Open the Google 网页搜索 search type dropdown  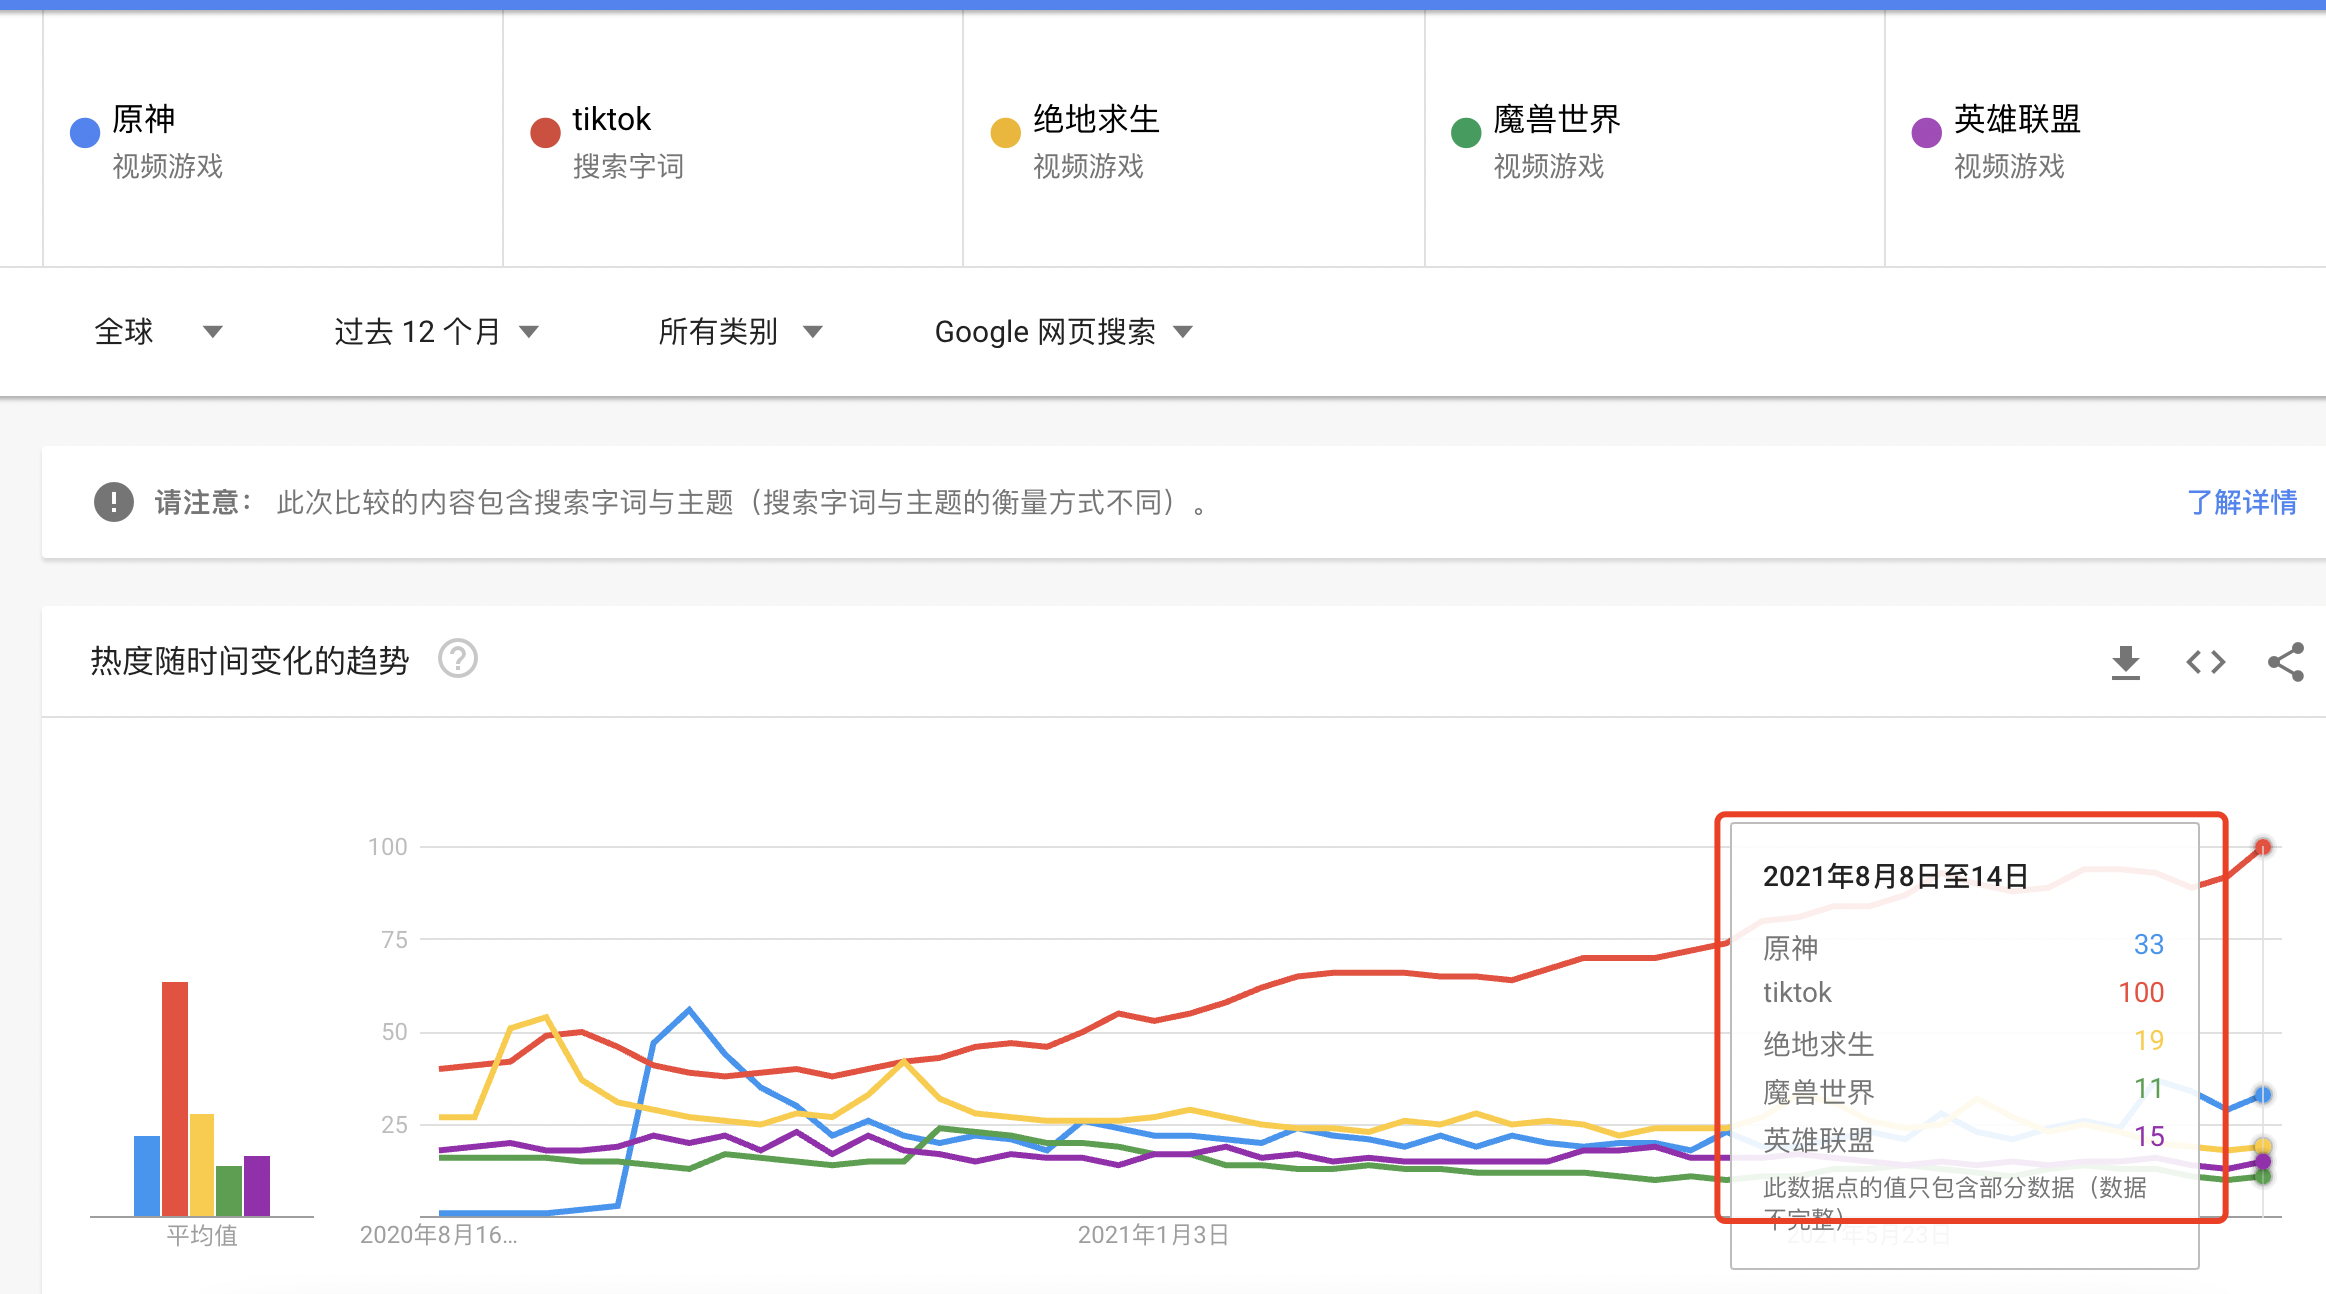click(x=1064, y=331)
